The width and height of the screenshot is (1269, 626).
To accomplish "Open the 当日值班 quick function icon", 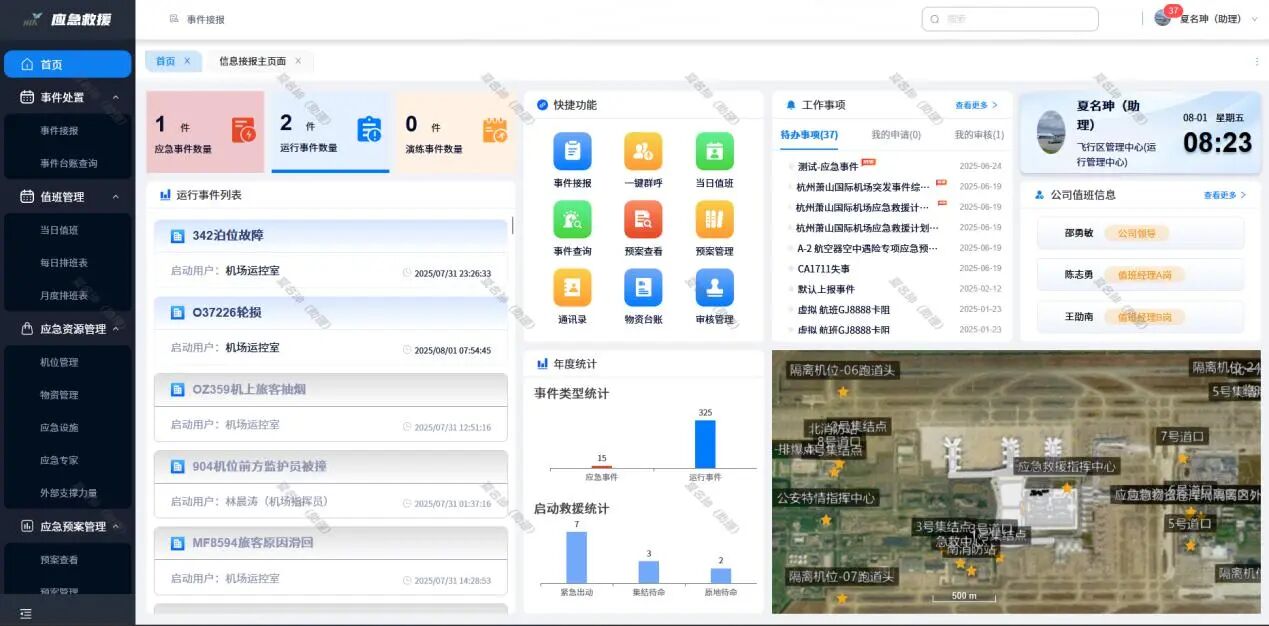I will (714, 152).
